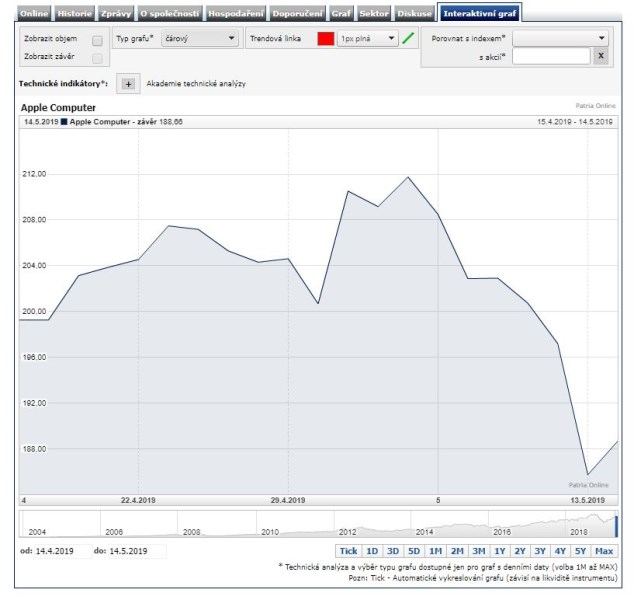Image resolution: width=634 pixels, height=600 pixels.
Task: Click the s akcií text input field
Action: click(550, 56)
